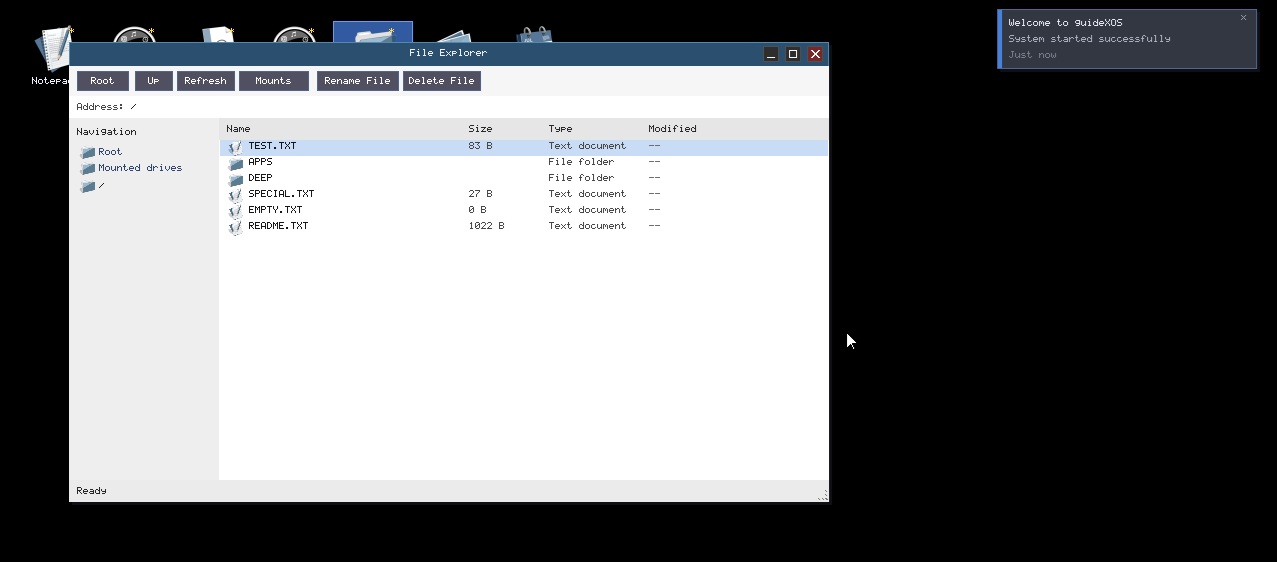Select the DEEP folder name
1277x562 pixels.
click(x=260, y=178)
